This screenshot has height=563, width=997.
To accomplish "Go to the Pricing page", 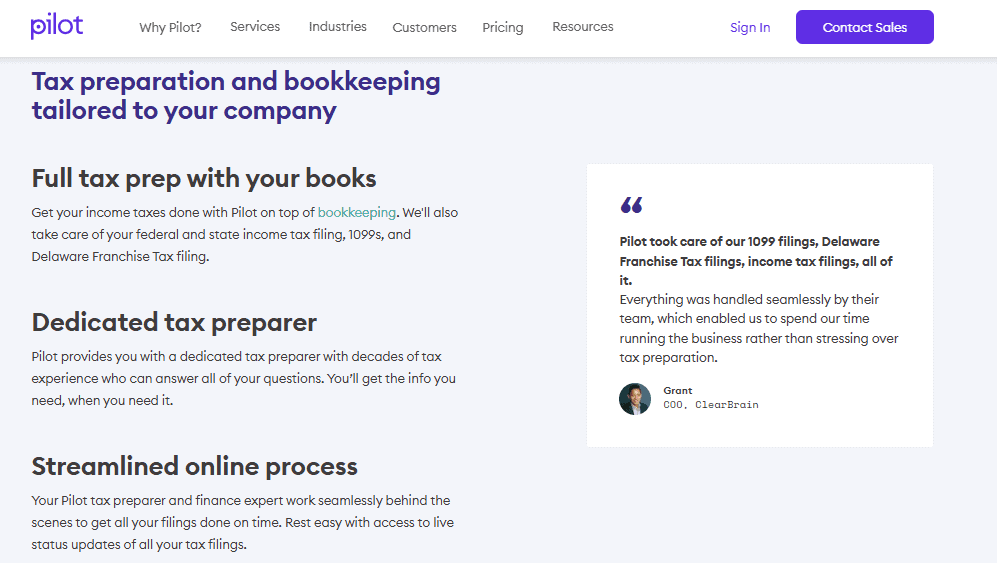I will pos(502,27).
